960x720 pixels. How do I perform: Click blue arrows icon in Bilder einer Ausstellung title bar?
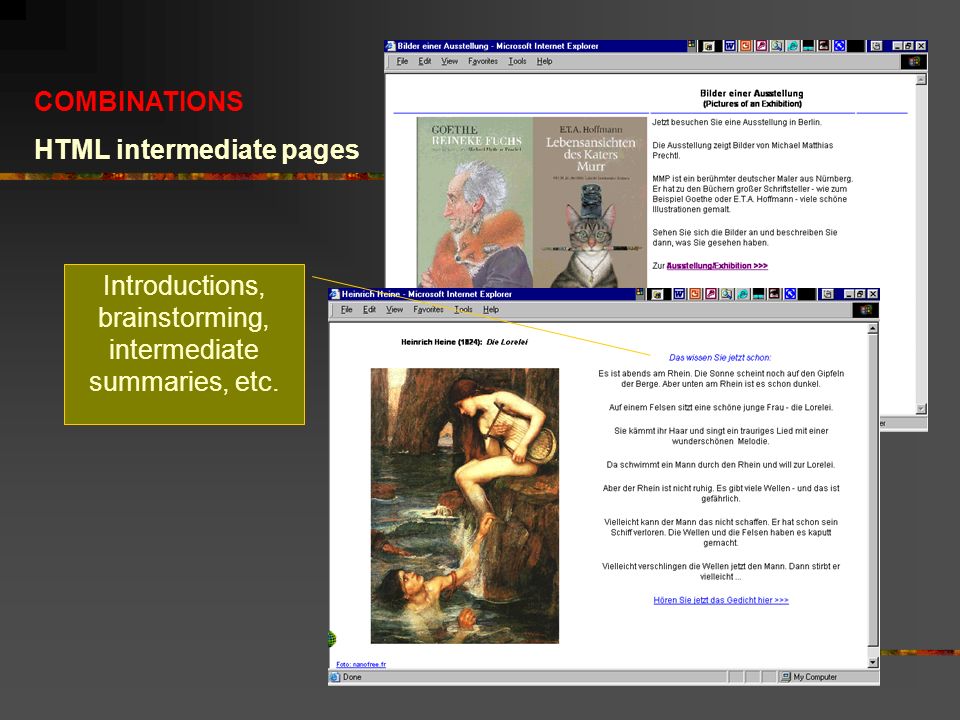click(x=839, y=45)
